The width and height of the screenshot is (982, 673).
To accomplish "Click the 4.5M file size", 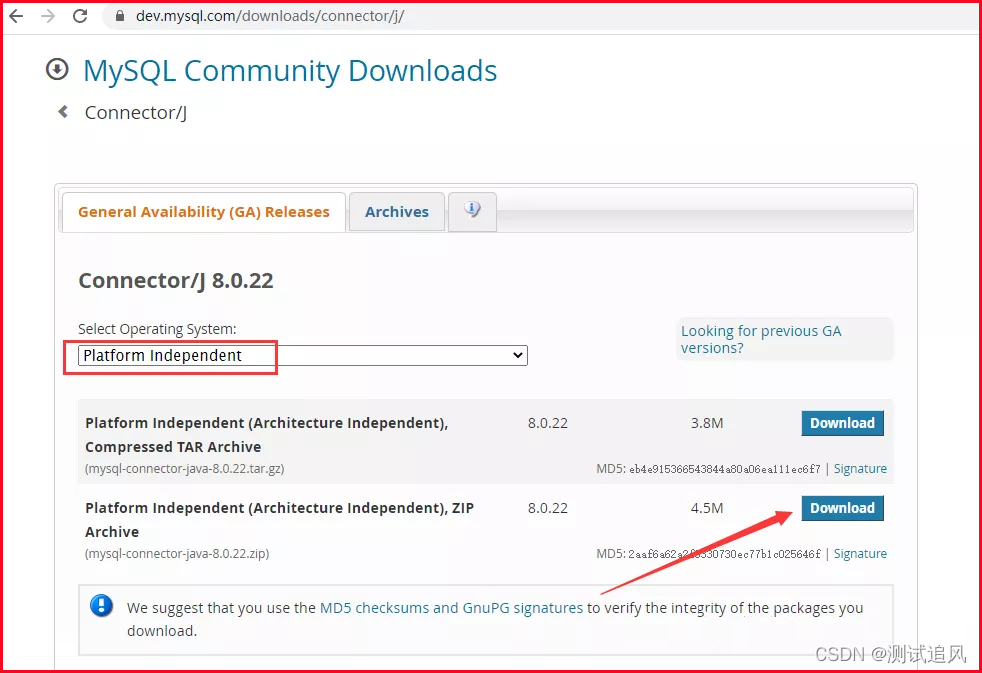I will 707,508.
